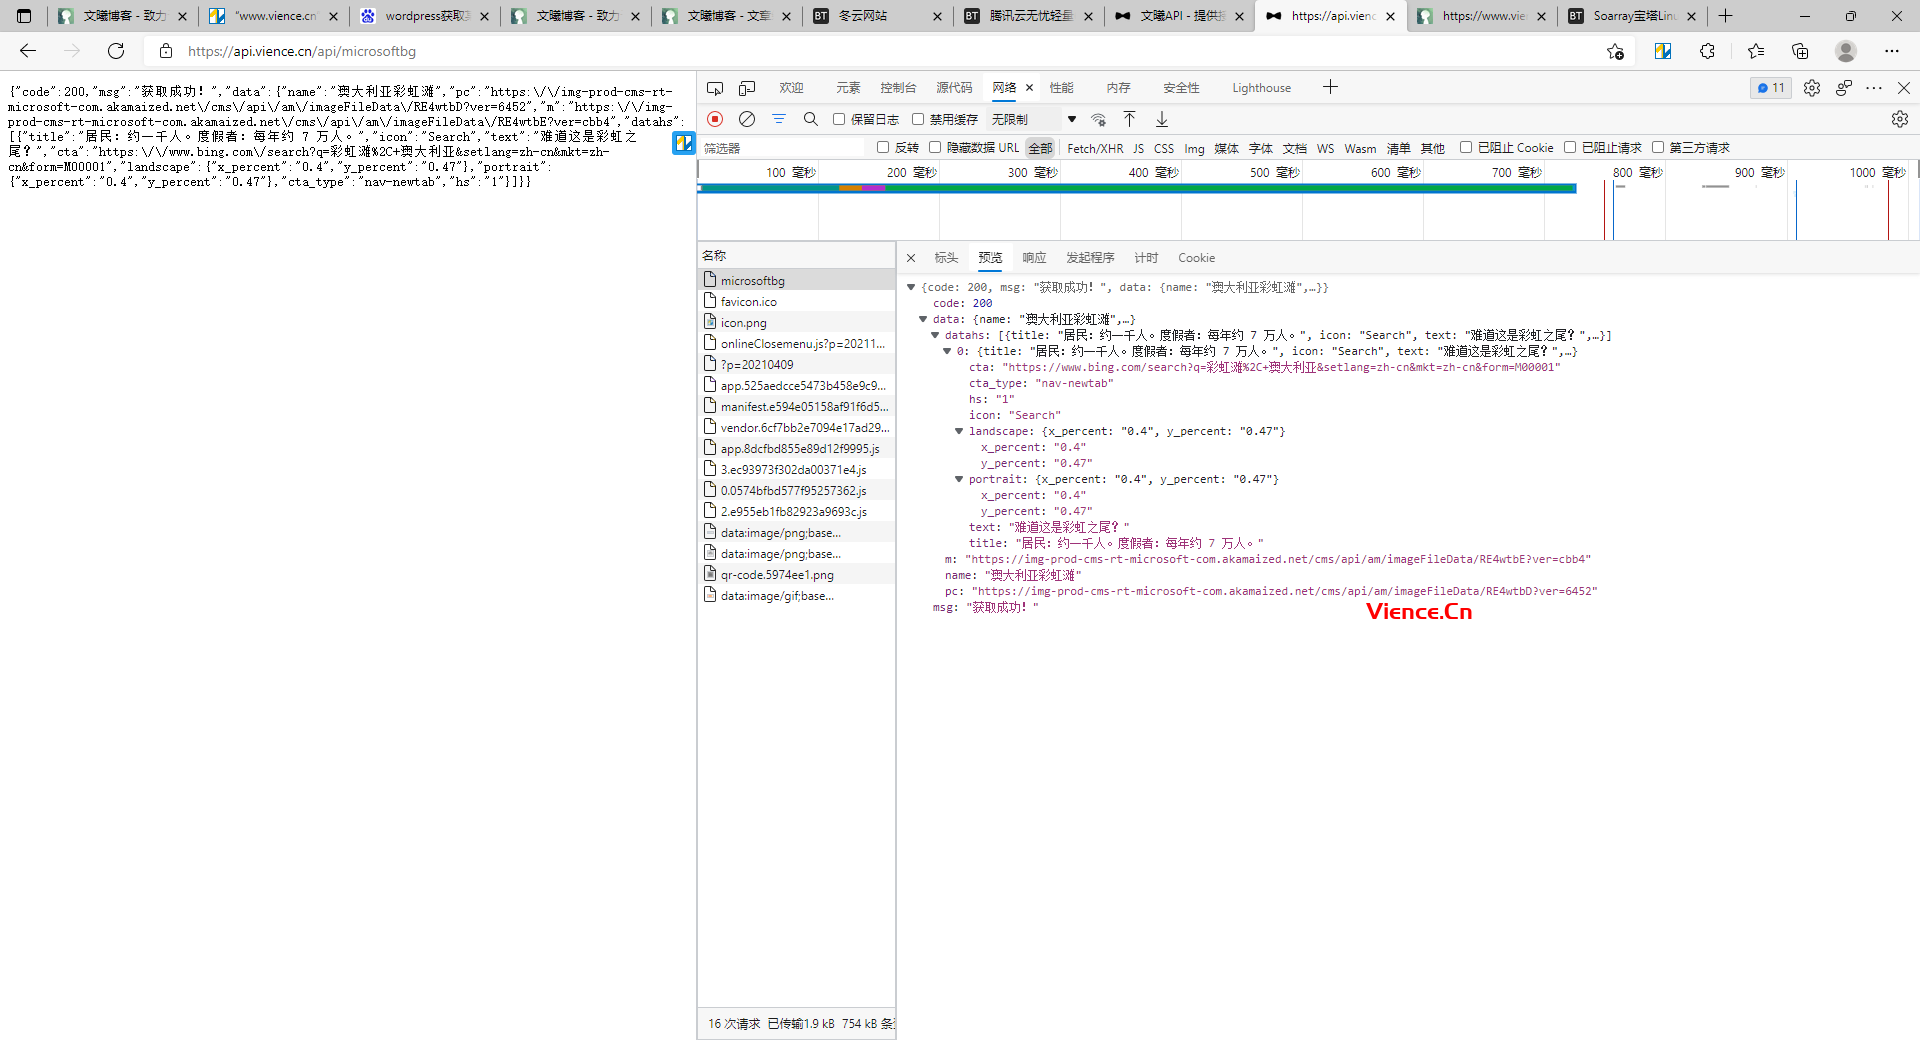The width and height of the screenshot is (1920, 1040).
Task: Collapse the datahs array node
Action: click(x=935, y=335)
